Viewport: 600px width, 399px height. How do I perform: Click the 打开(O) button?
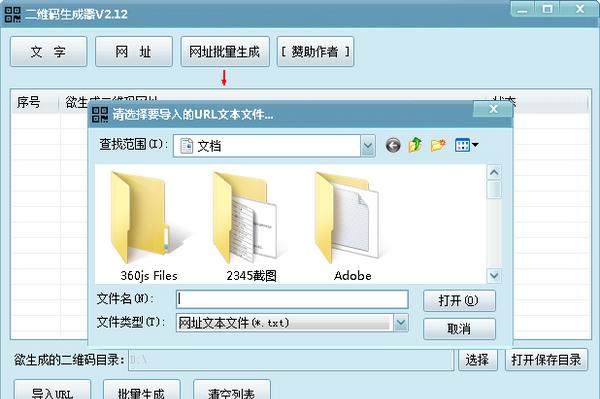pyautogui.click(x=459, y=301)
